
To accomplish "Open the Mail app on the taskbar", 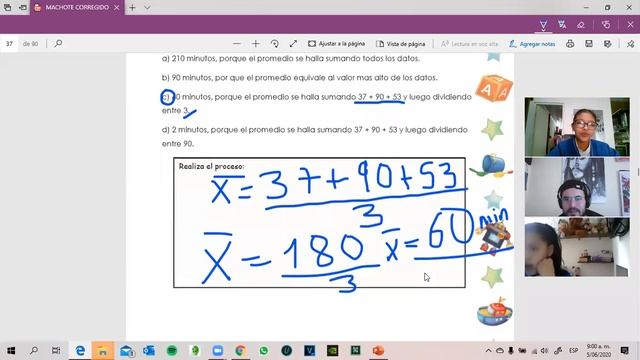I will (126, 351).
